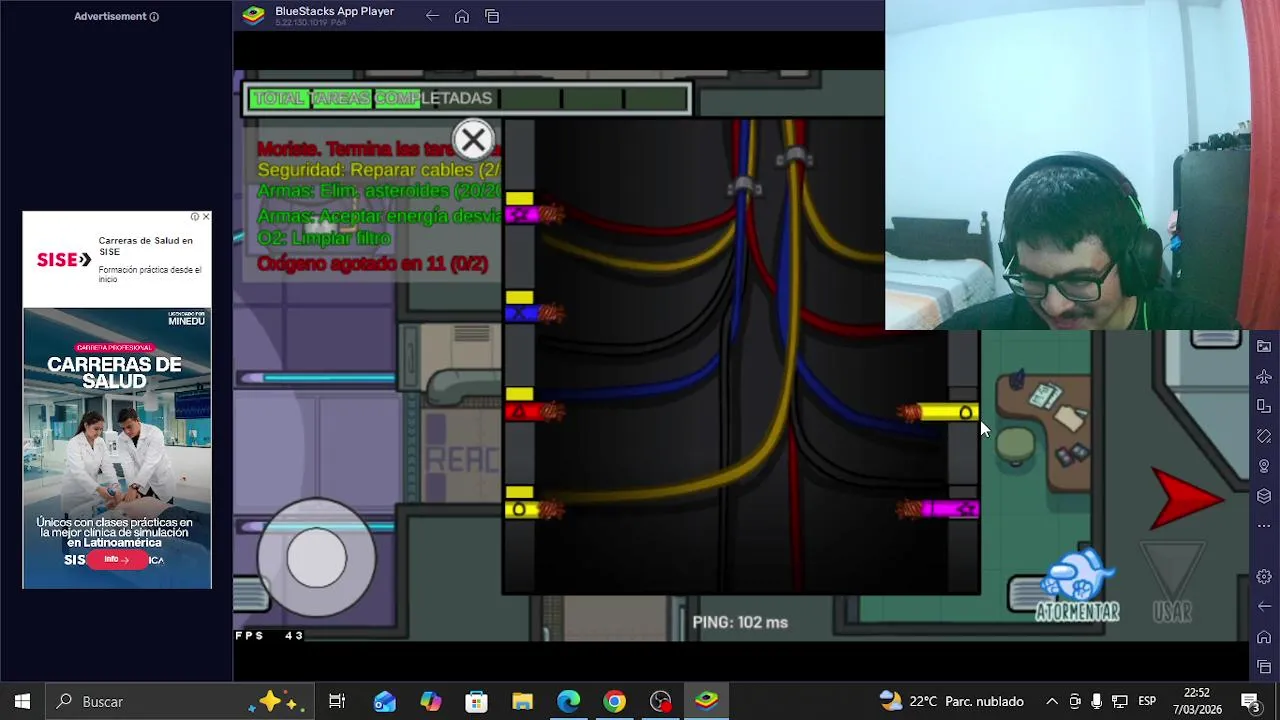Open Copilot from the taskbar
This screenshot has width=1280, height=720.
click(430, 702)
